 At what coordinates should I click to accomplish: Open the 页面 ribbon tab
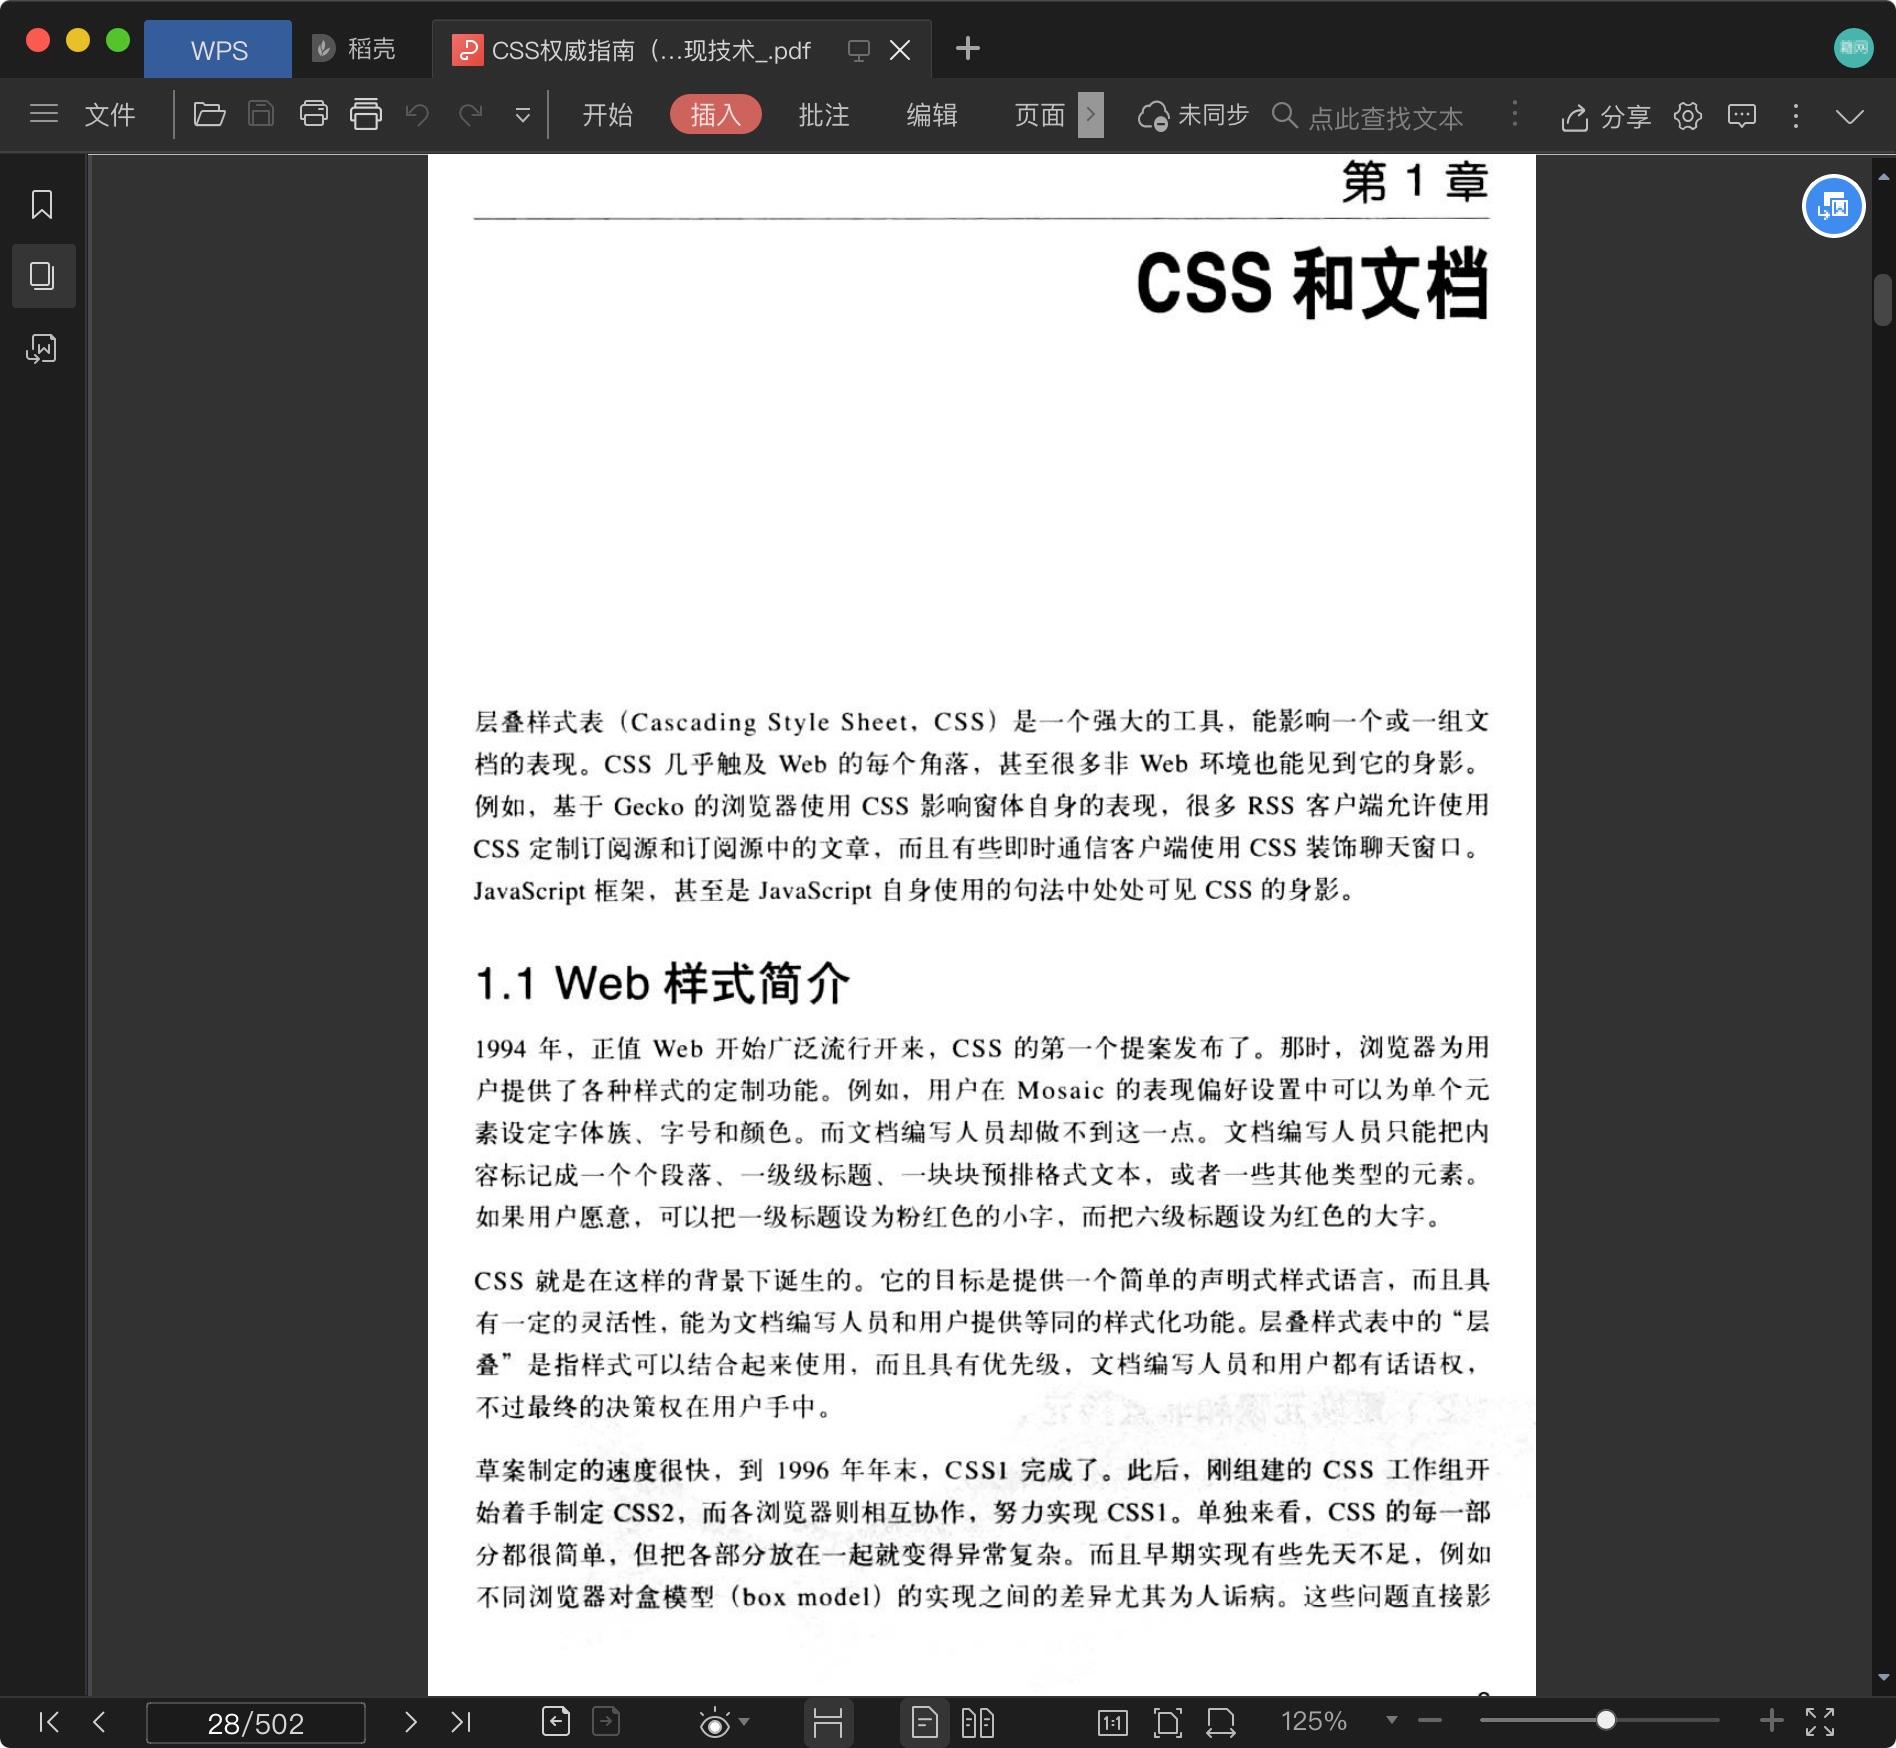click(1040, 115)
